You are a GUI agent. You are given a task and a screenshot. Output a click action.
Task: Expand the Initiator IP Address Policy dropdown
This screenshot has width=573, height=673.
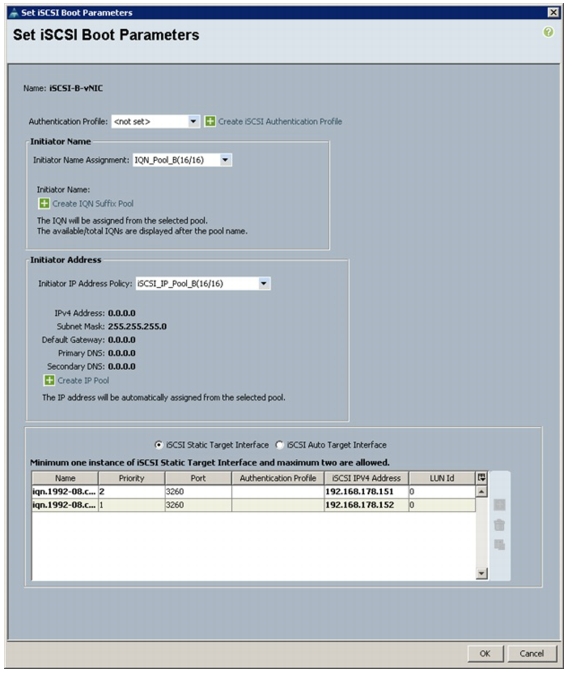coord(203,284)
